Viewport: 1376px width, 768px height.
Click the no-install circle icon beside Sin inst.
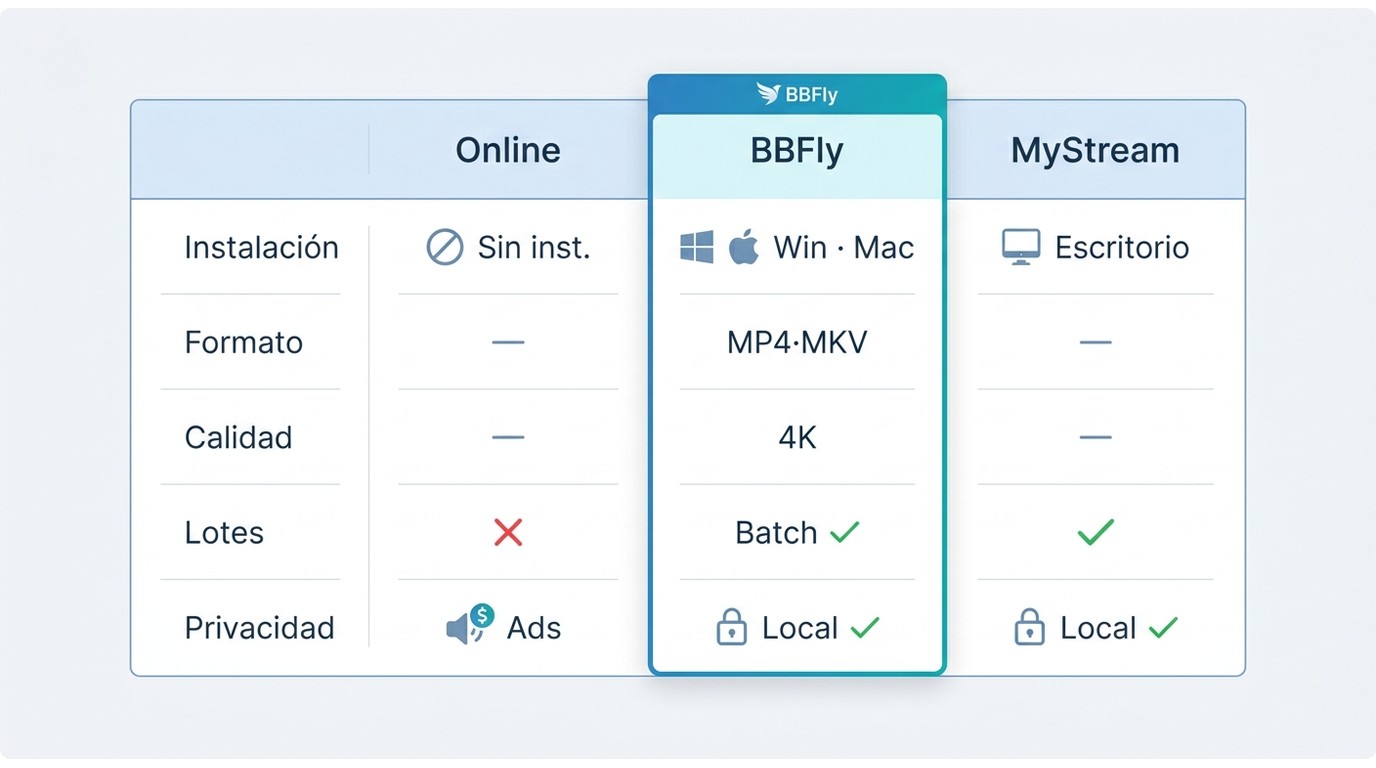click(445, 247)
